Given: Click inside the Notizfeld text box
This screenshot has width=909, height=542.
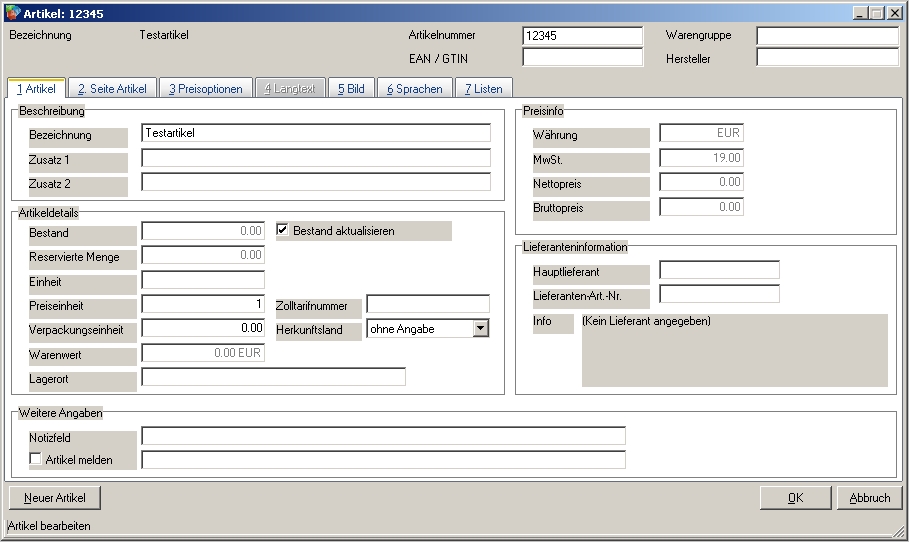Looking at the screenshot, I should click(x=383, y=436).
